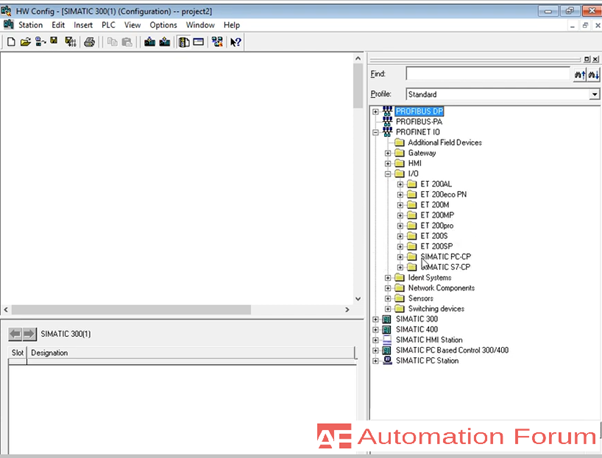The image size is (602, 458).
Task: Select Switching devices folder
Action: pos(436,308)
